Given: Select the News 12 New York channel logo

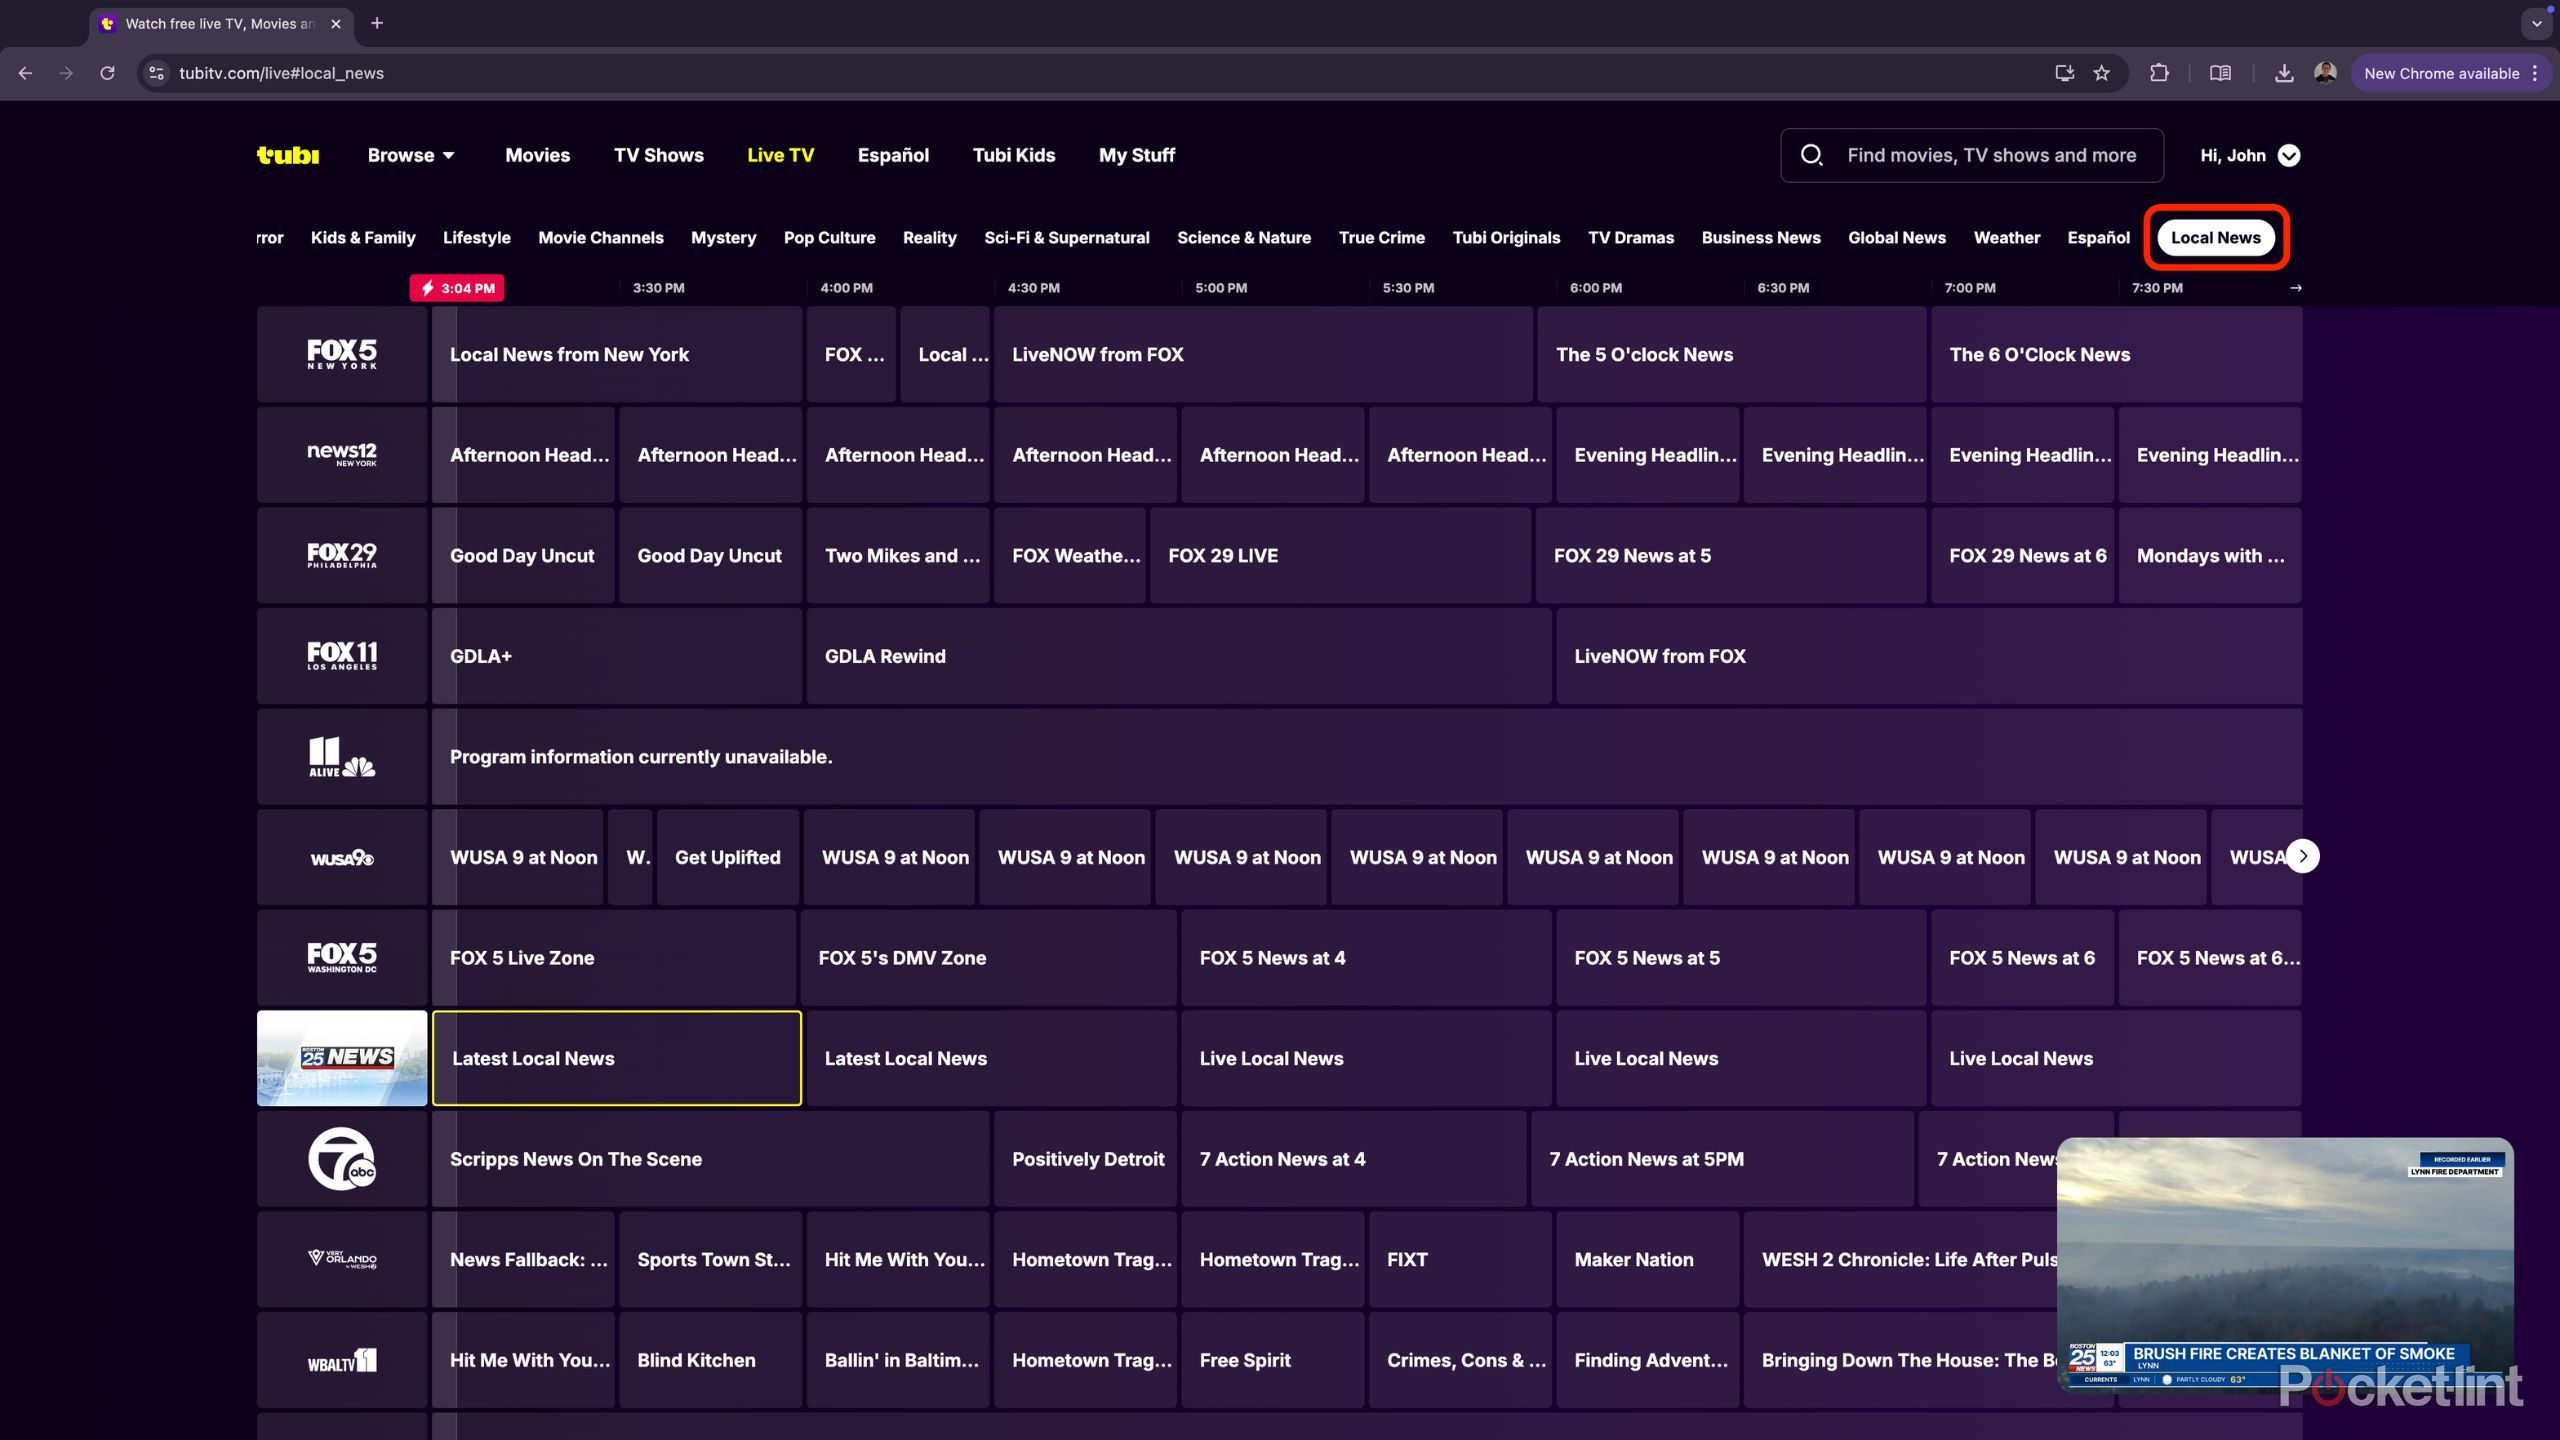Looking at the screenshot, I should coord(341,454).
